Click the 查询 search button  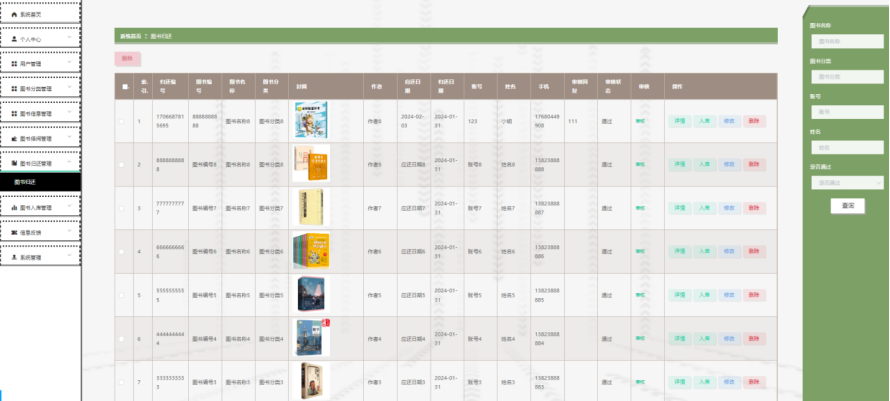(x=847, y=206)
